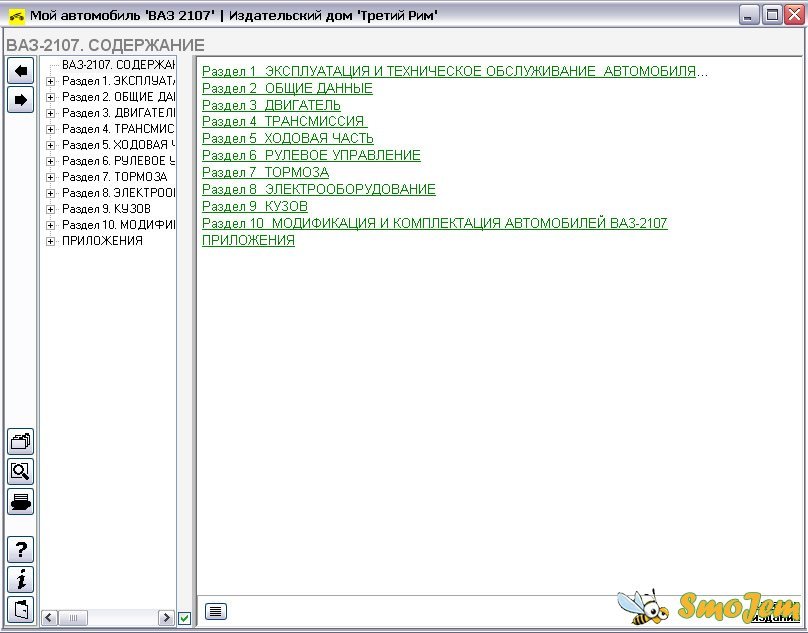Expand Раздел 9. КУЗОВ tree node

(x=50, y=209)
